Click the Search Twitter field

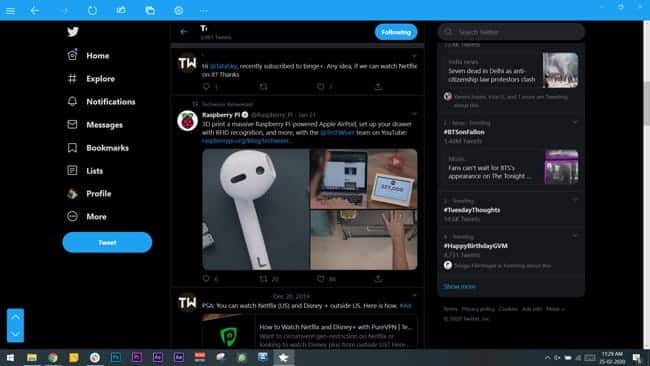click(511, 32)
